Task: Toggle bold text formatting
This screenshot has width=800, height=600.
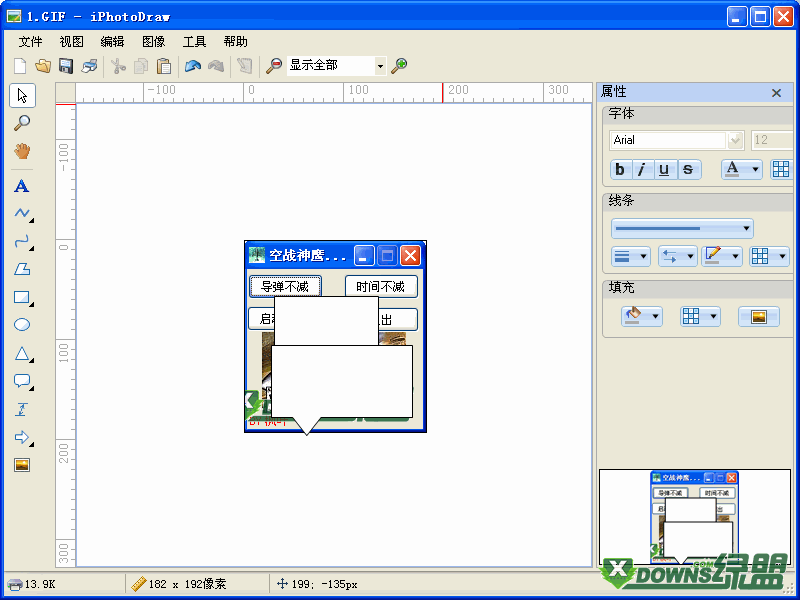Action: pyautogui.click(x=620, y=170)
